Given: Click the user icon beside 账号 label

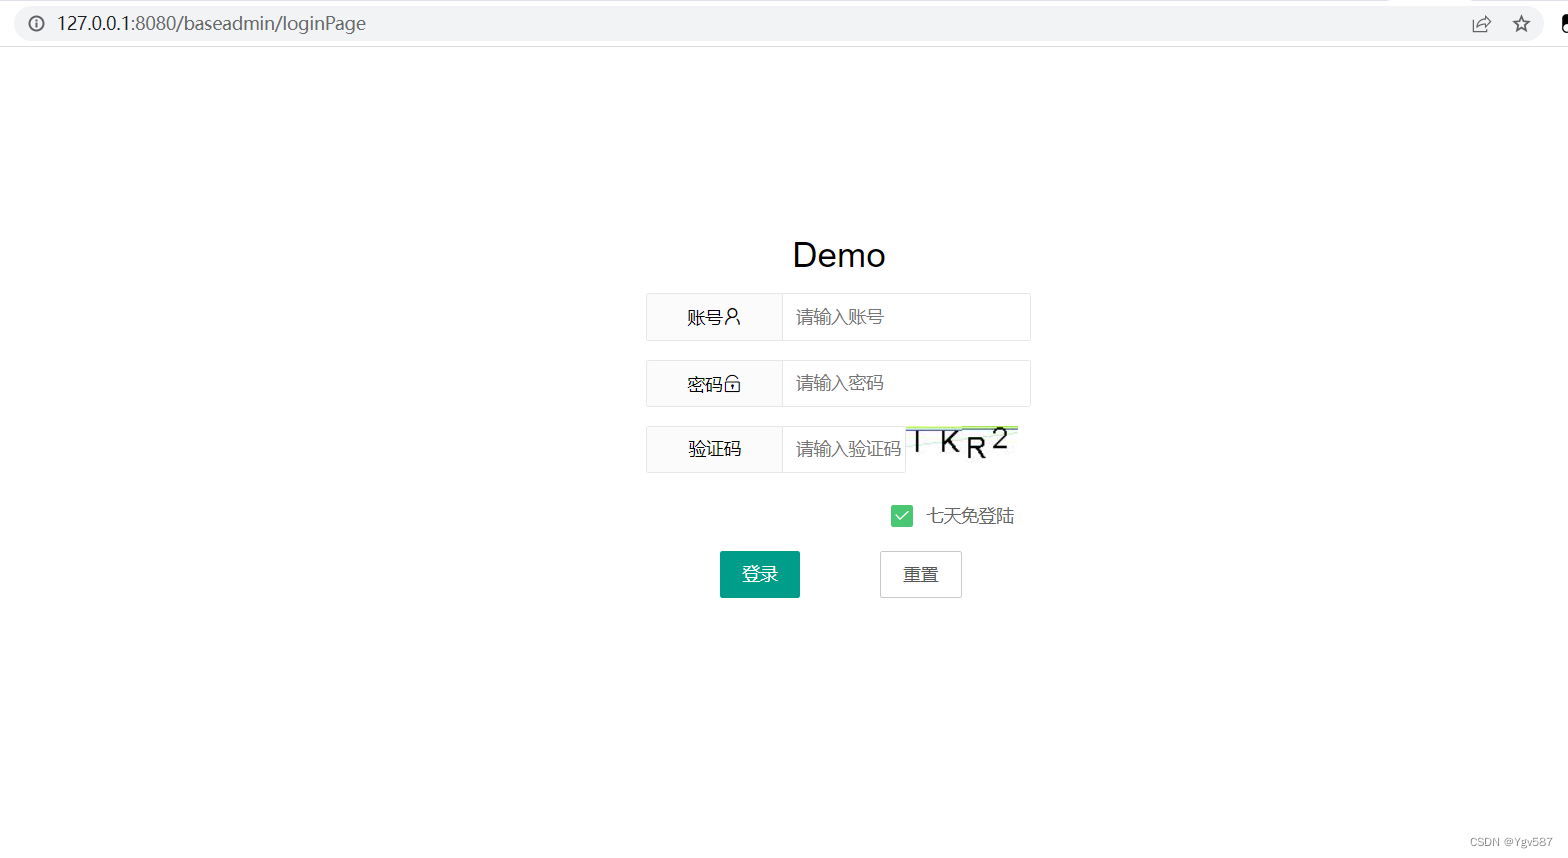Looking at the screenshot, I should (x=733, y=316).
